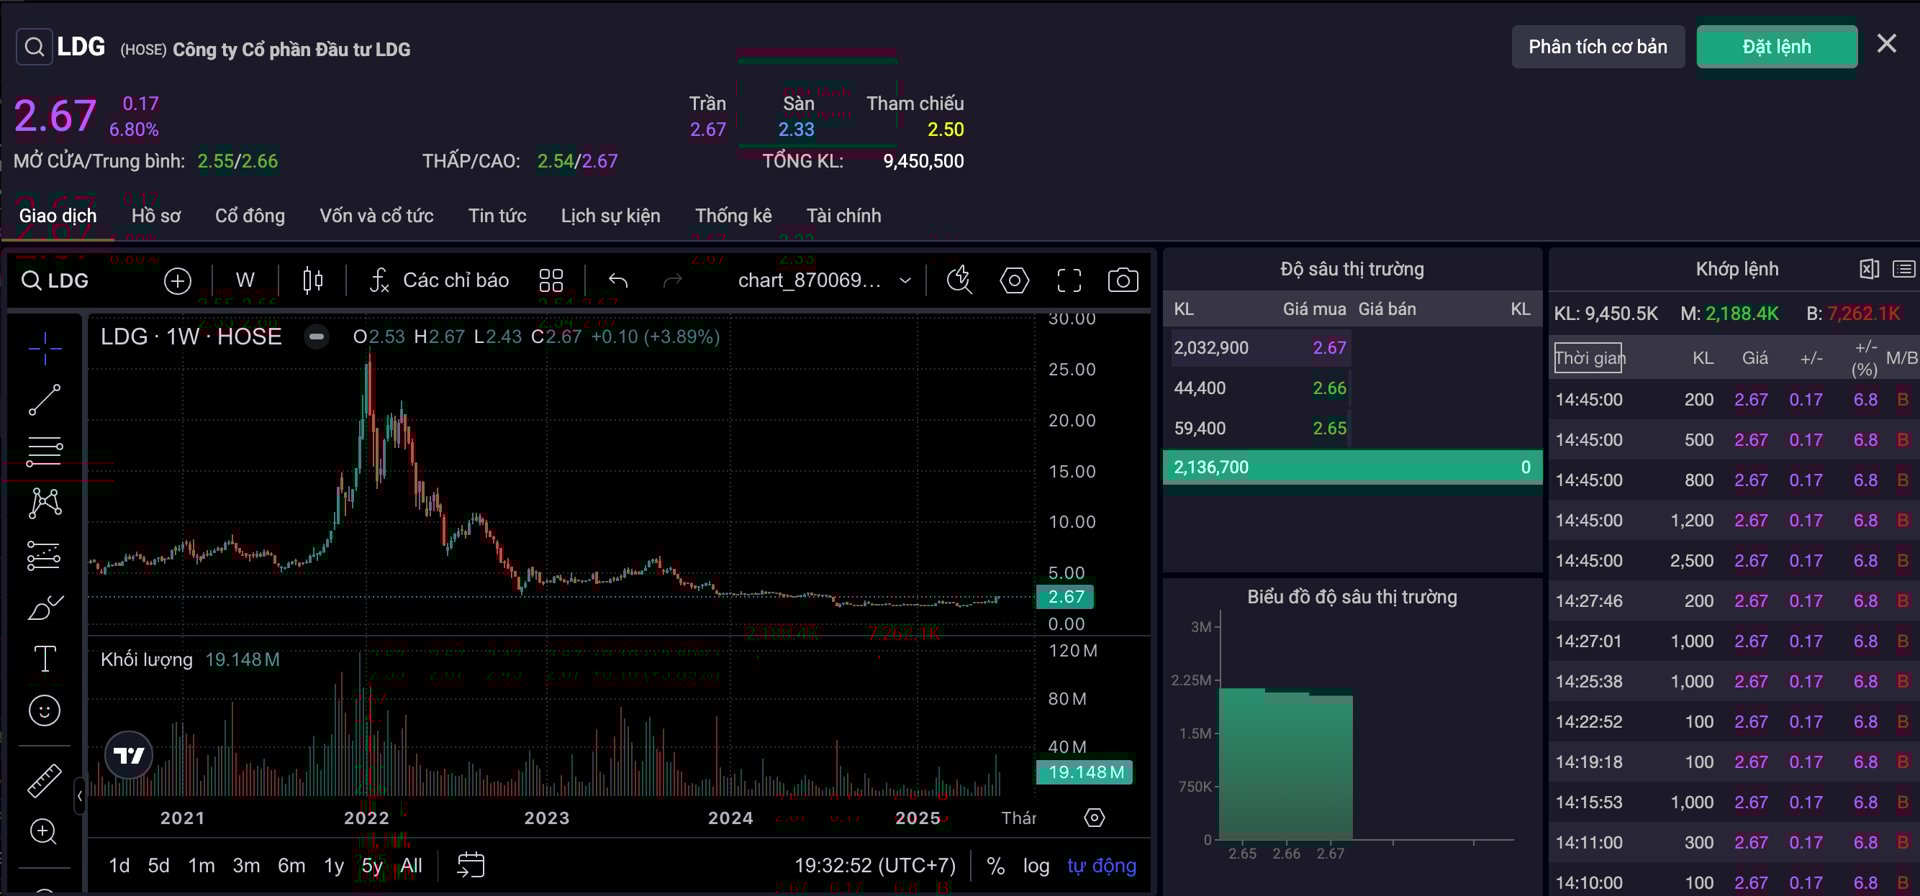The width and height of the screenshot is (1920, 896).
Task: Set chart range to 1d
Action: (x=119, y=866)
